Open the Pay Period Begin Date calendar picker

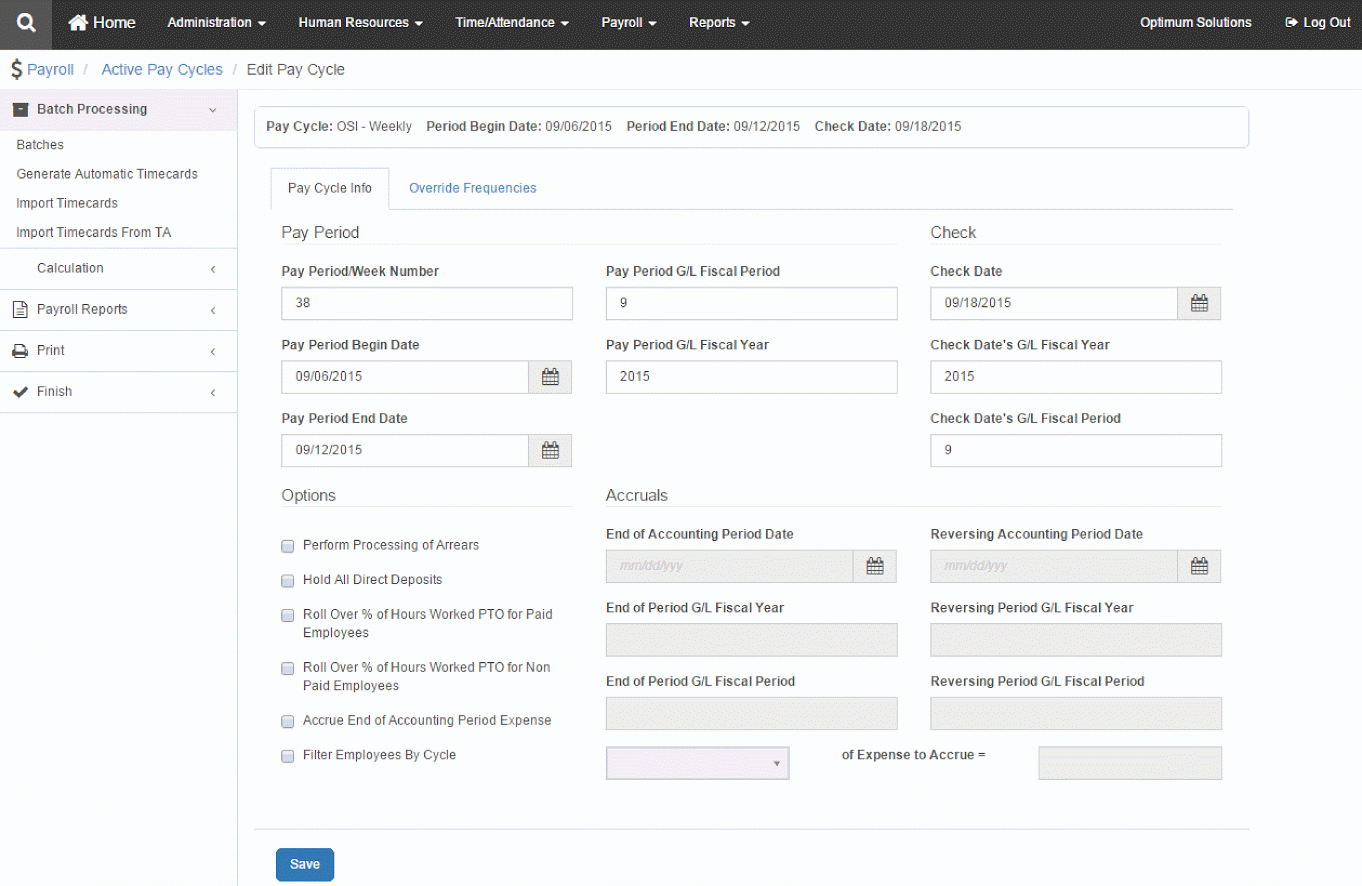pos(550,377)
